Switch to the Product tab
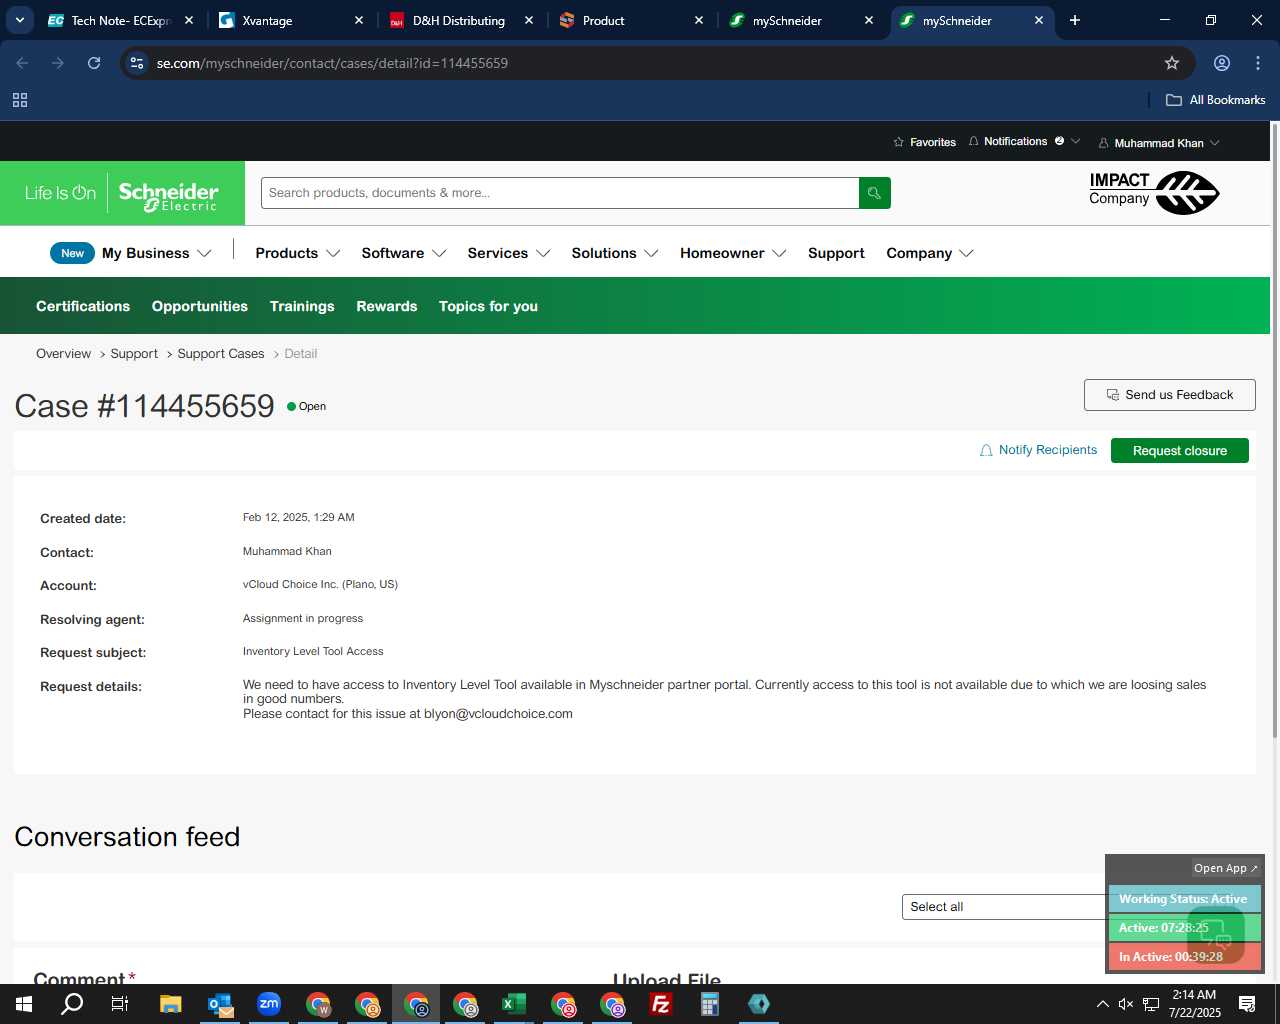 632,20
